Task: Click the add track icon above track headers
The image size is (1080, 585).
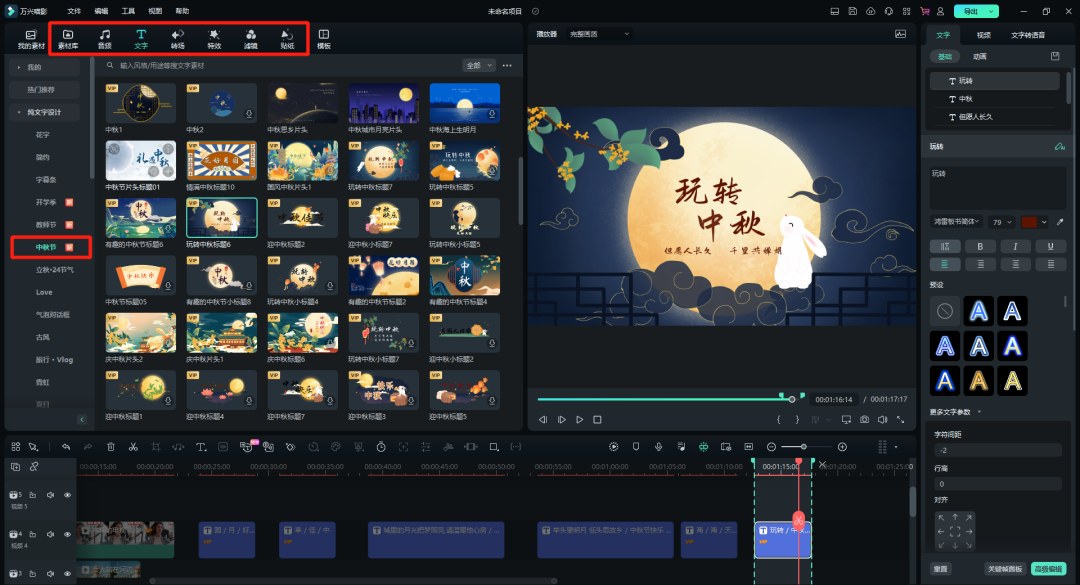Action: coord(15,466)
